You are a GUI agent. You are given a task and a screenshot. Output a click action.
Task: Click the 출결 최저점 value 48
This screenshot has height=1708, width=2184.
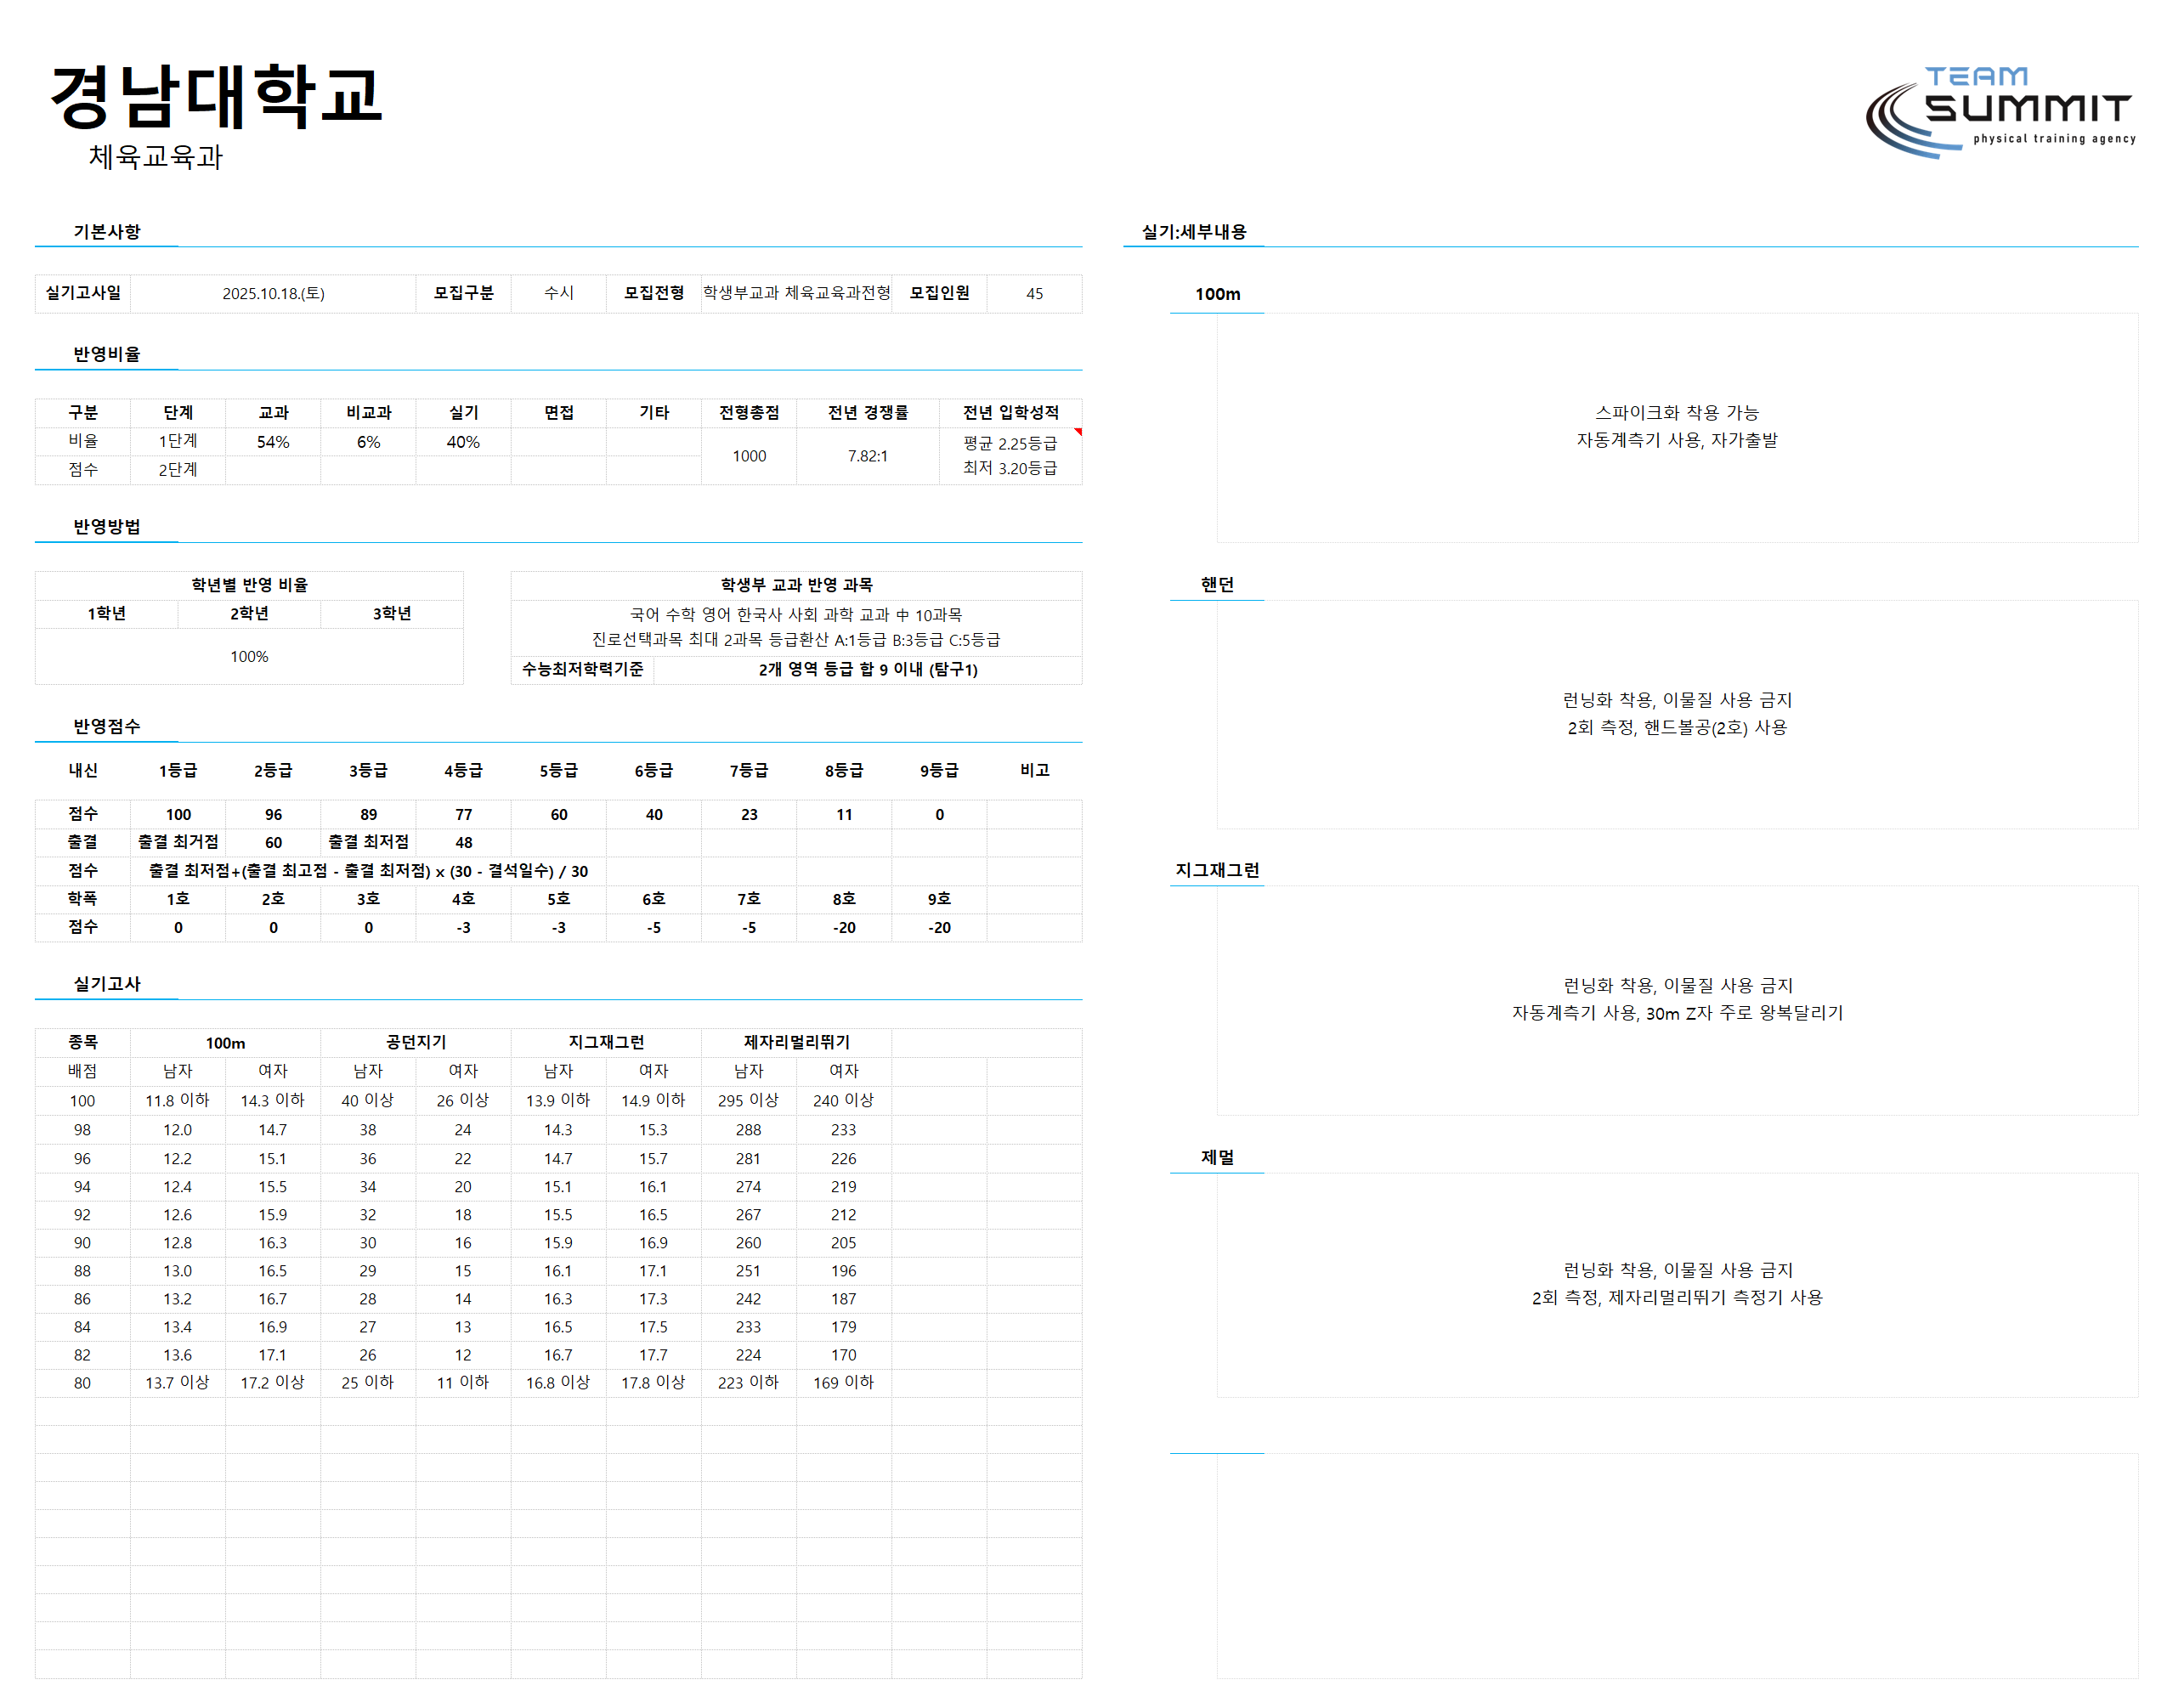[x=463, y=842]
